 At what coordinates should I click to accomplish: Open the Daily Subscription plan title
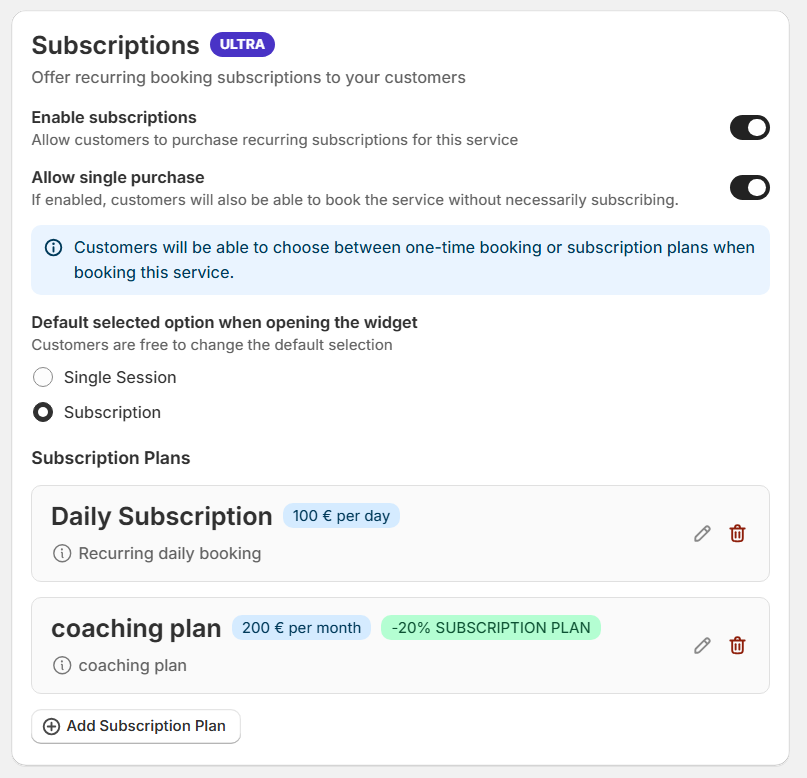pyautogui.click(x=161, y=516)
